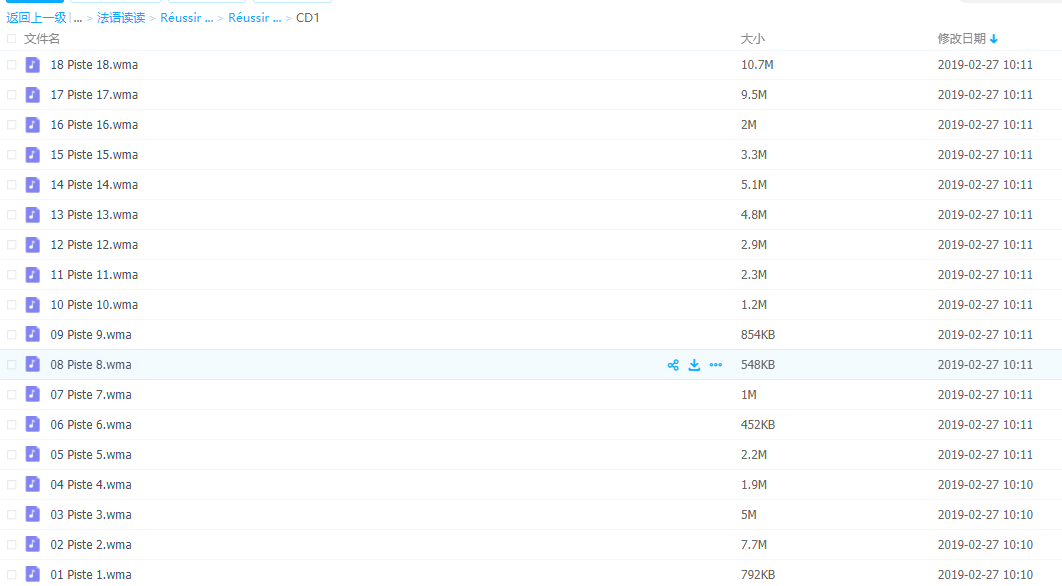Click audio file icon of 04 Piste 4.wma
Image resolution: width=1062 pixels, height=586 pixels.
point(33,484)
